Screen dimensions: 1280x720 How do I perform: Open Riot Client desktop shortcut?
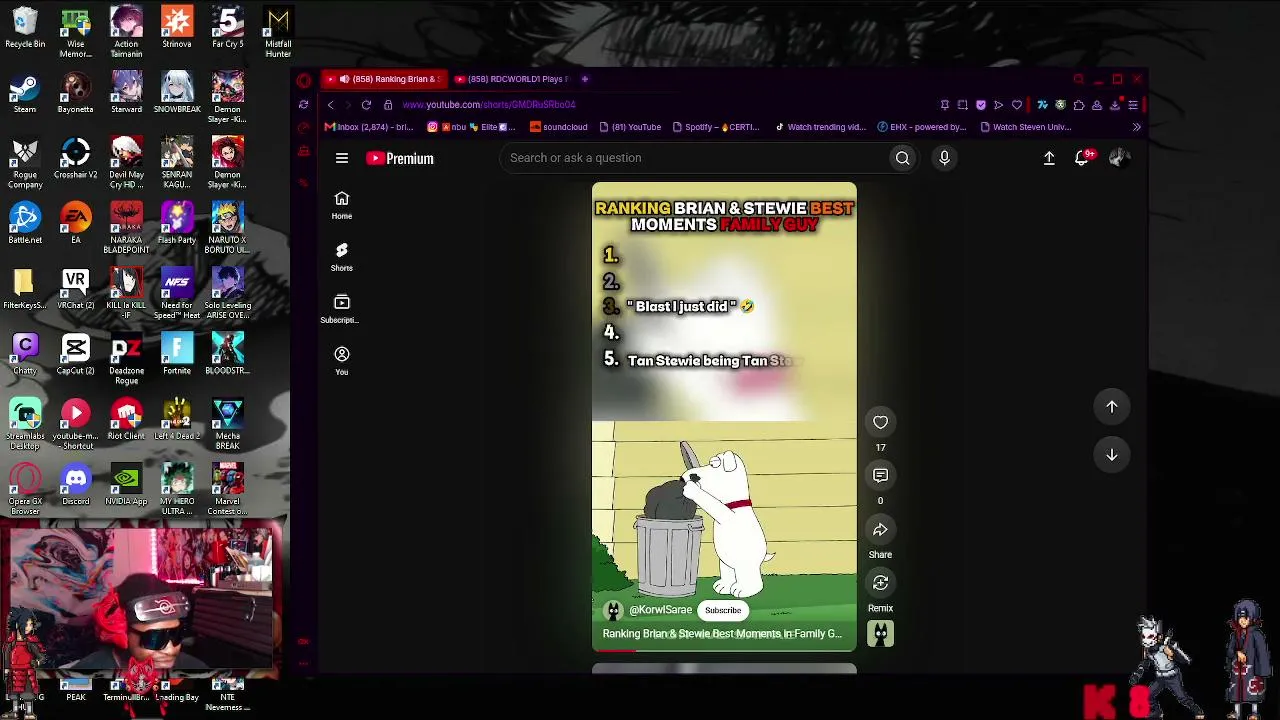(126, 420)
